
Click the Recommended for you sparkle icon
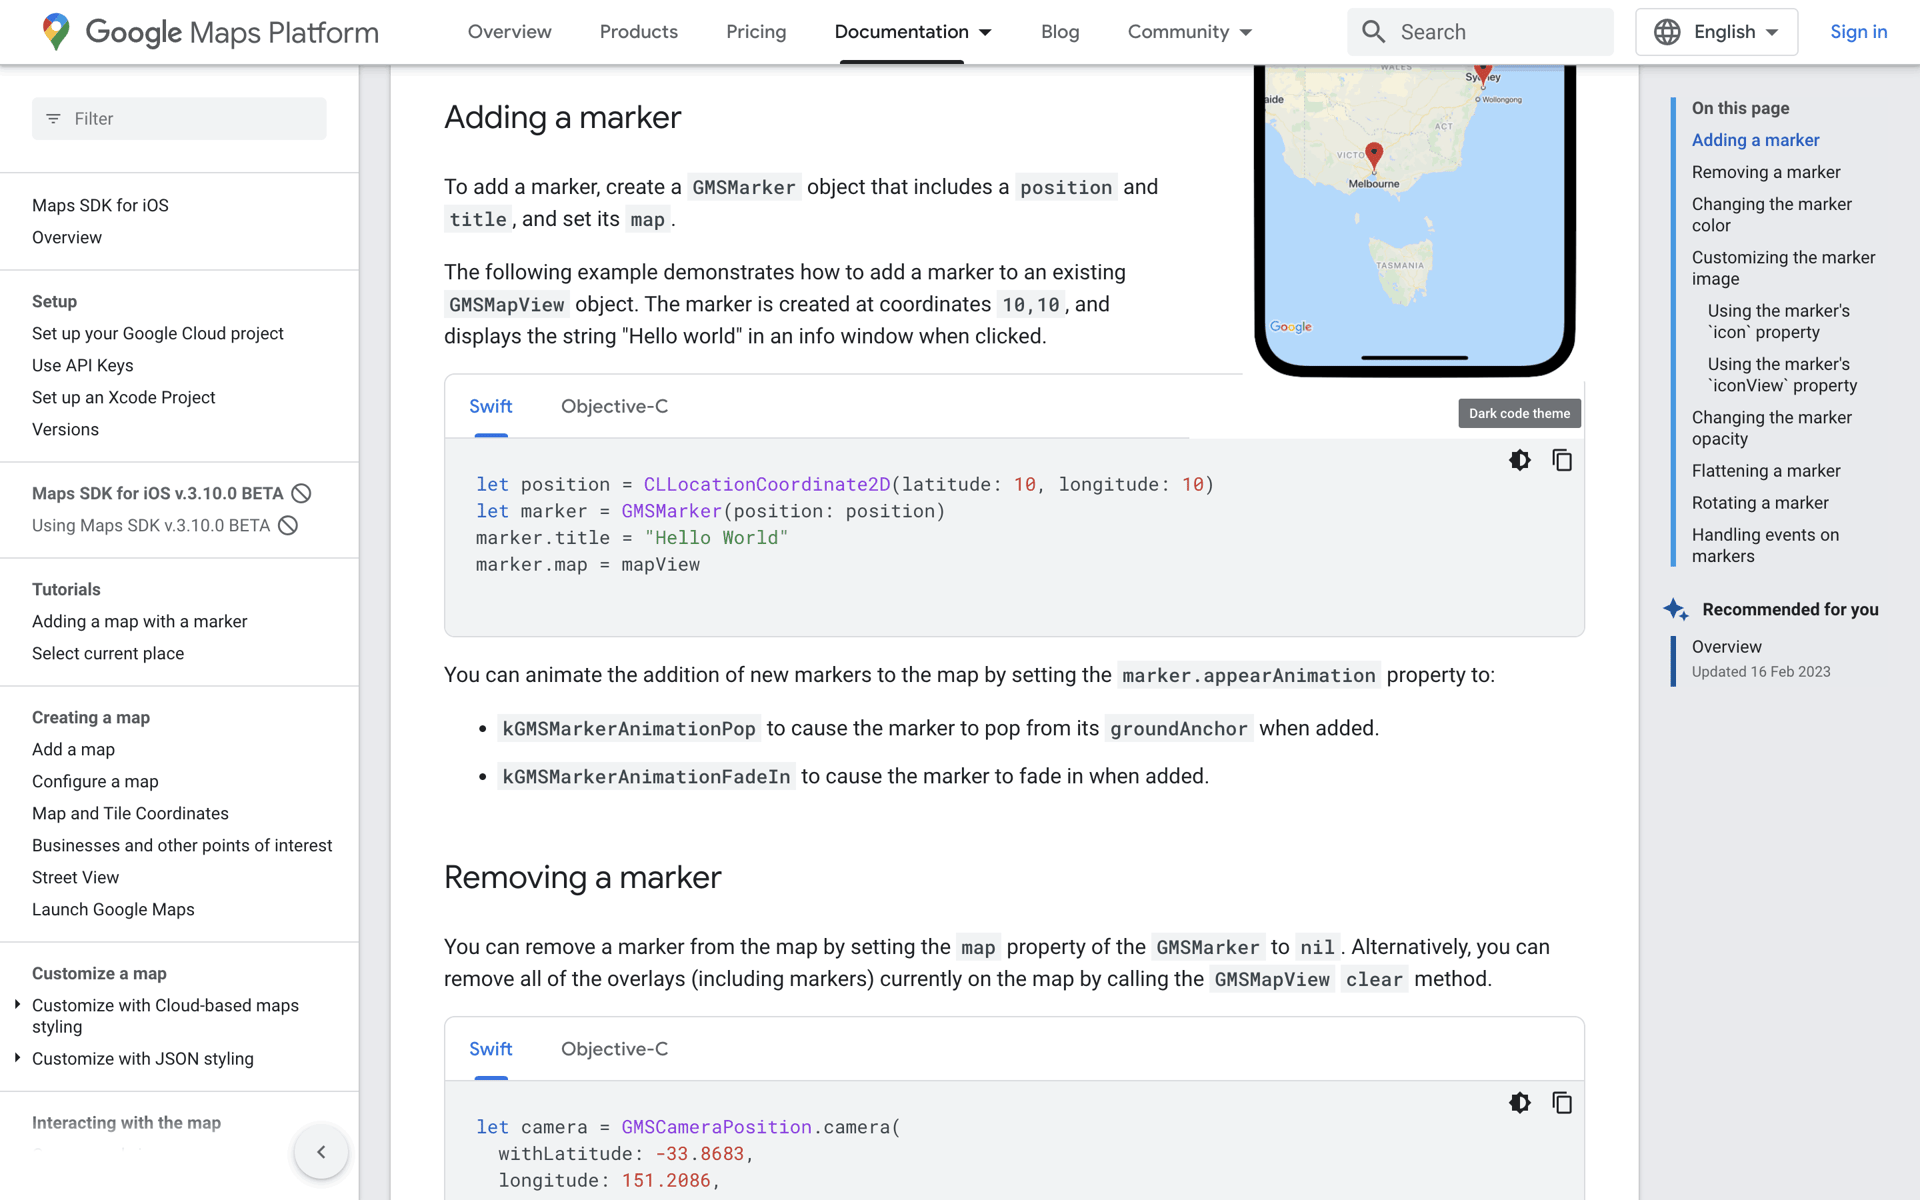(1676, 609)
